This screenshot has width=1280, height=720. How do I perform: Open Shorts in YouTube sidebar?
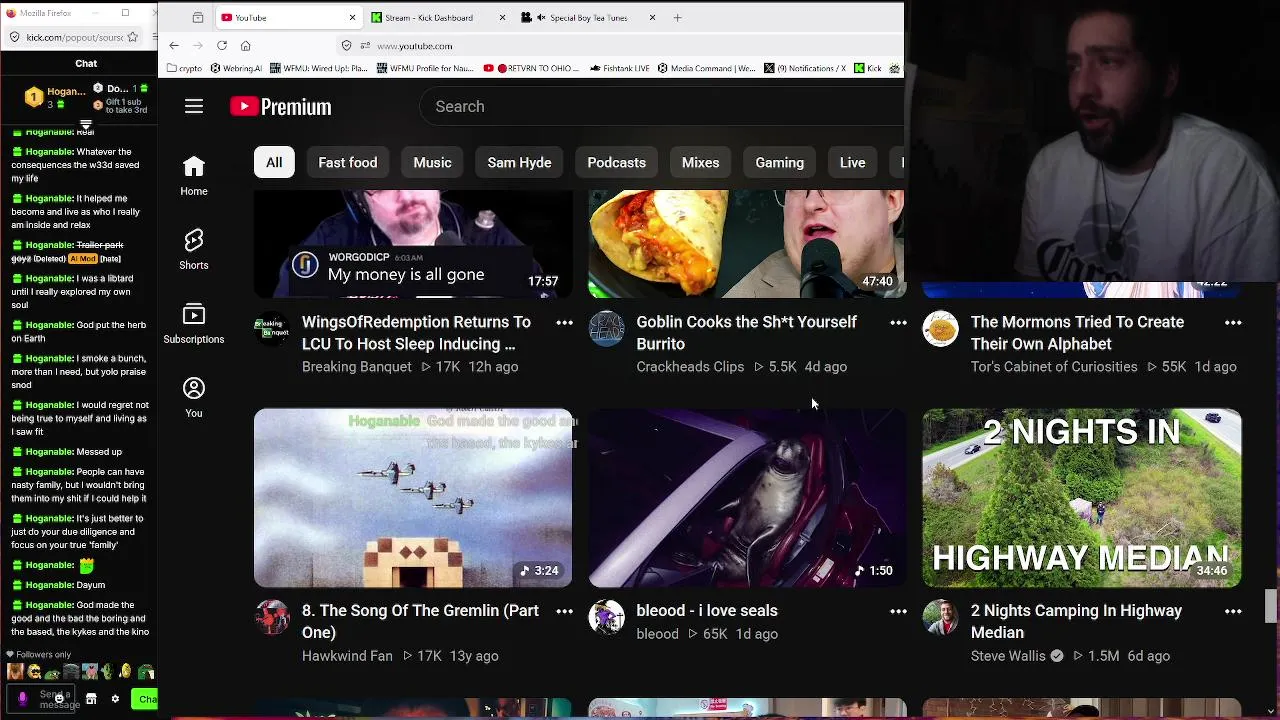click(x=194, y=249)
